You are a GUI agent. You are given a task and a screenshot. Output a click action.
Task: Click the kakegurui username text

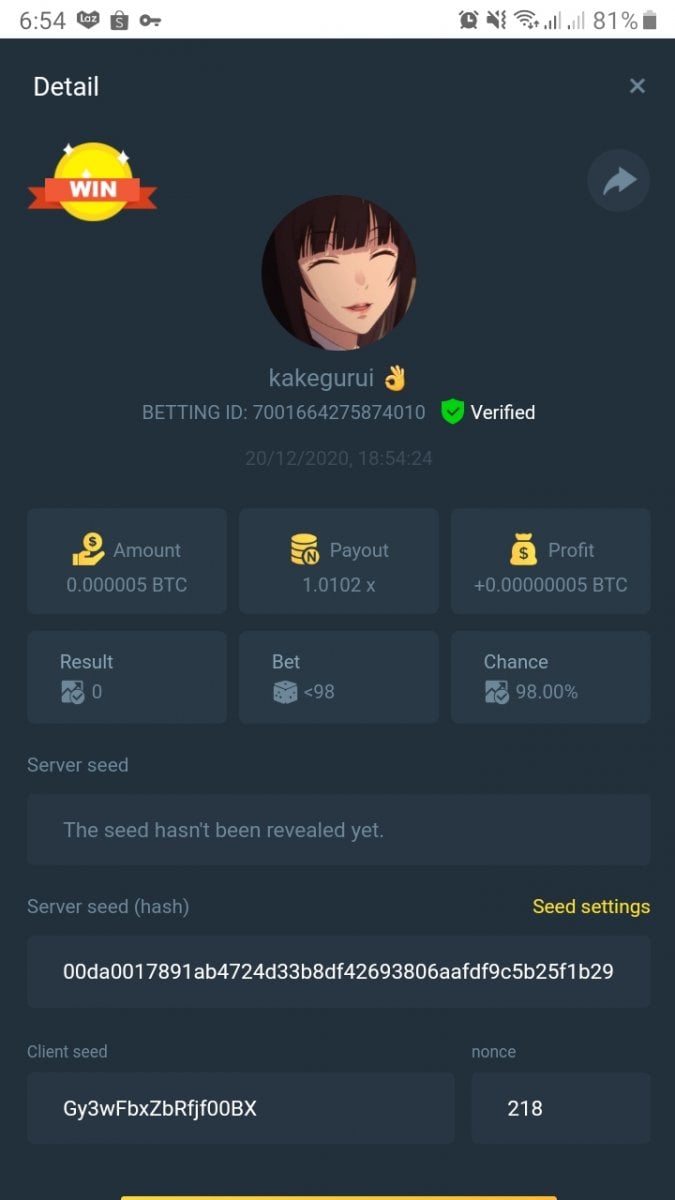(x=321, y=378)
